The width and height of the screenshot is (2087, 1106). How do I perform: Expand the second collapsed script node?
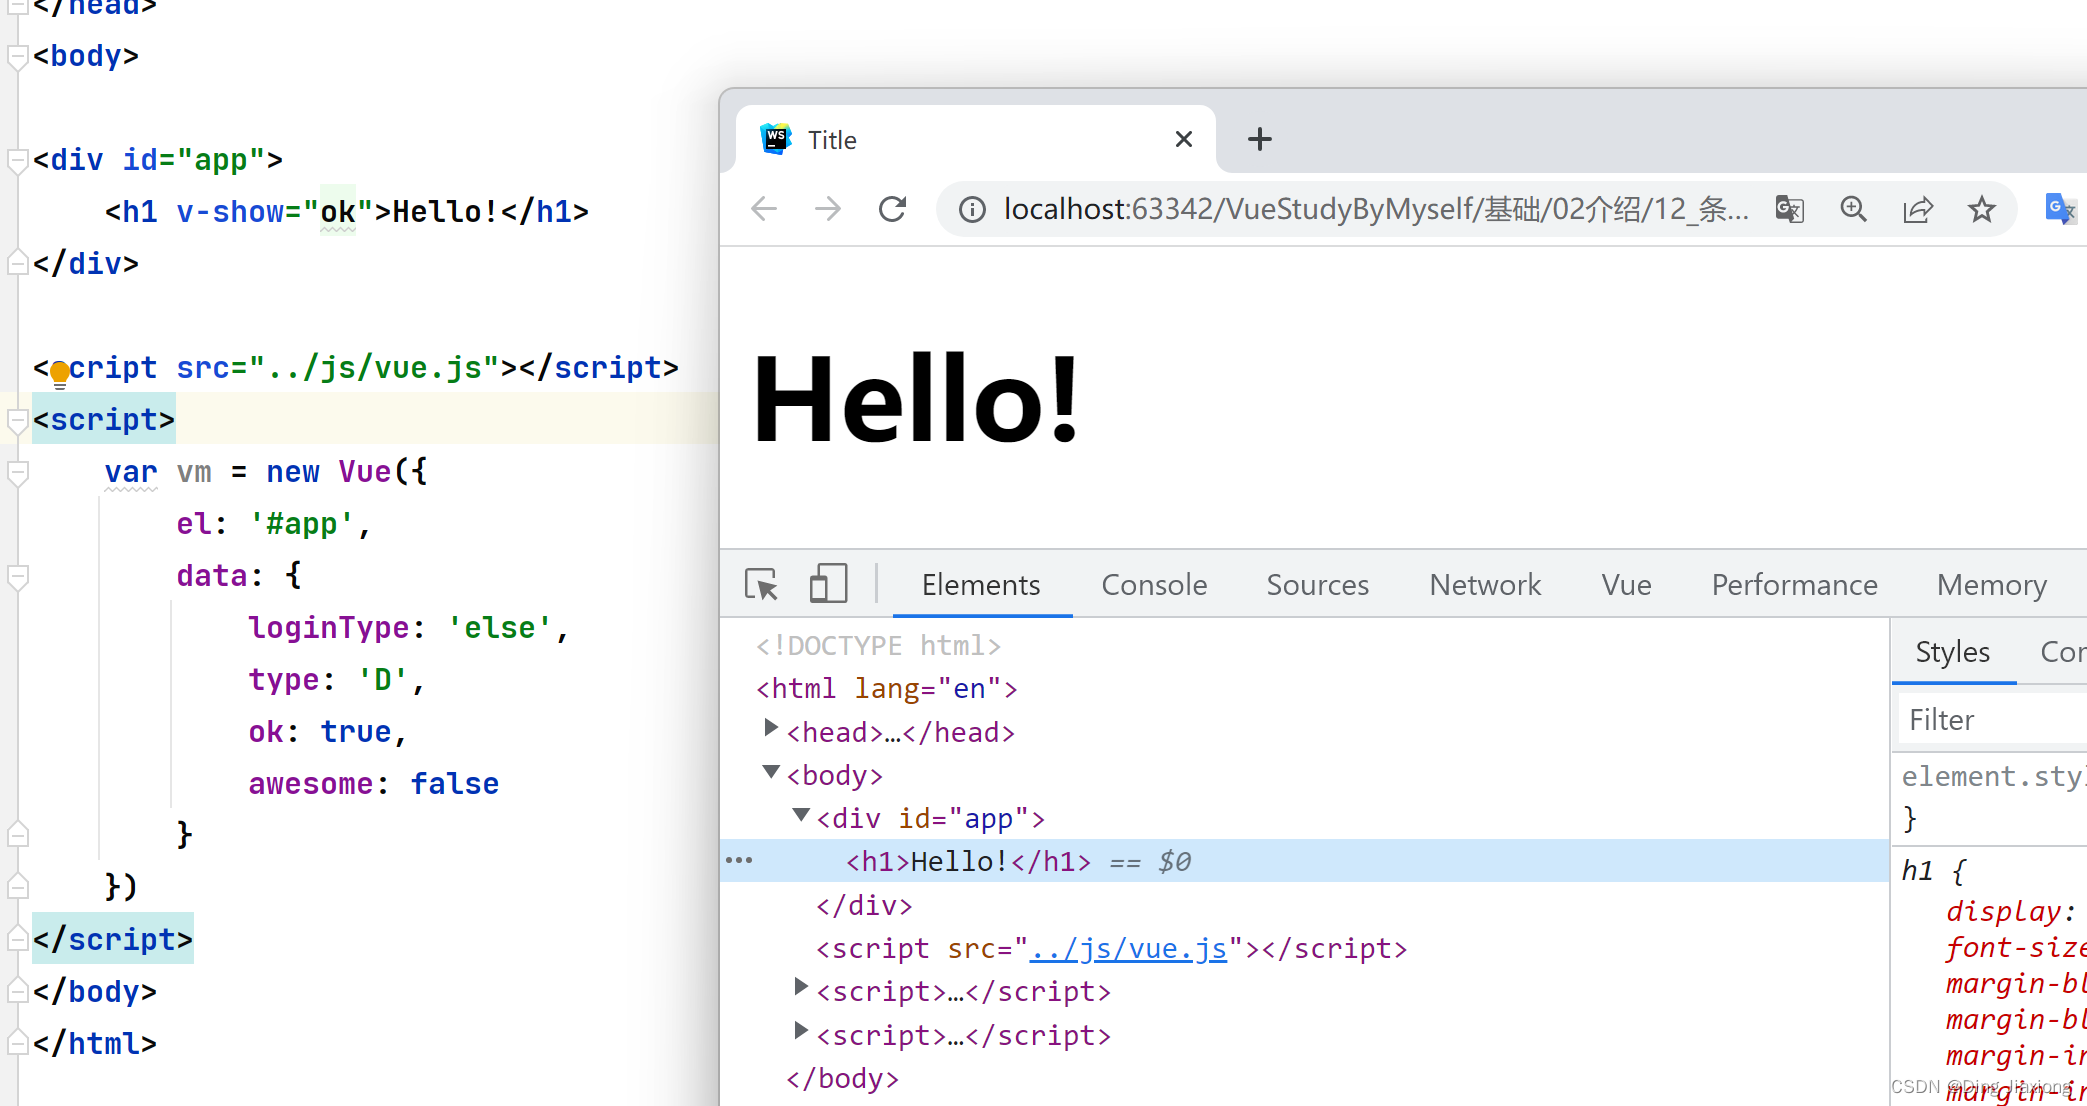coord(800,1031)
